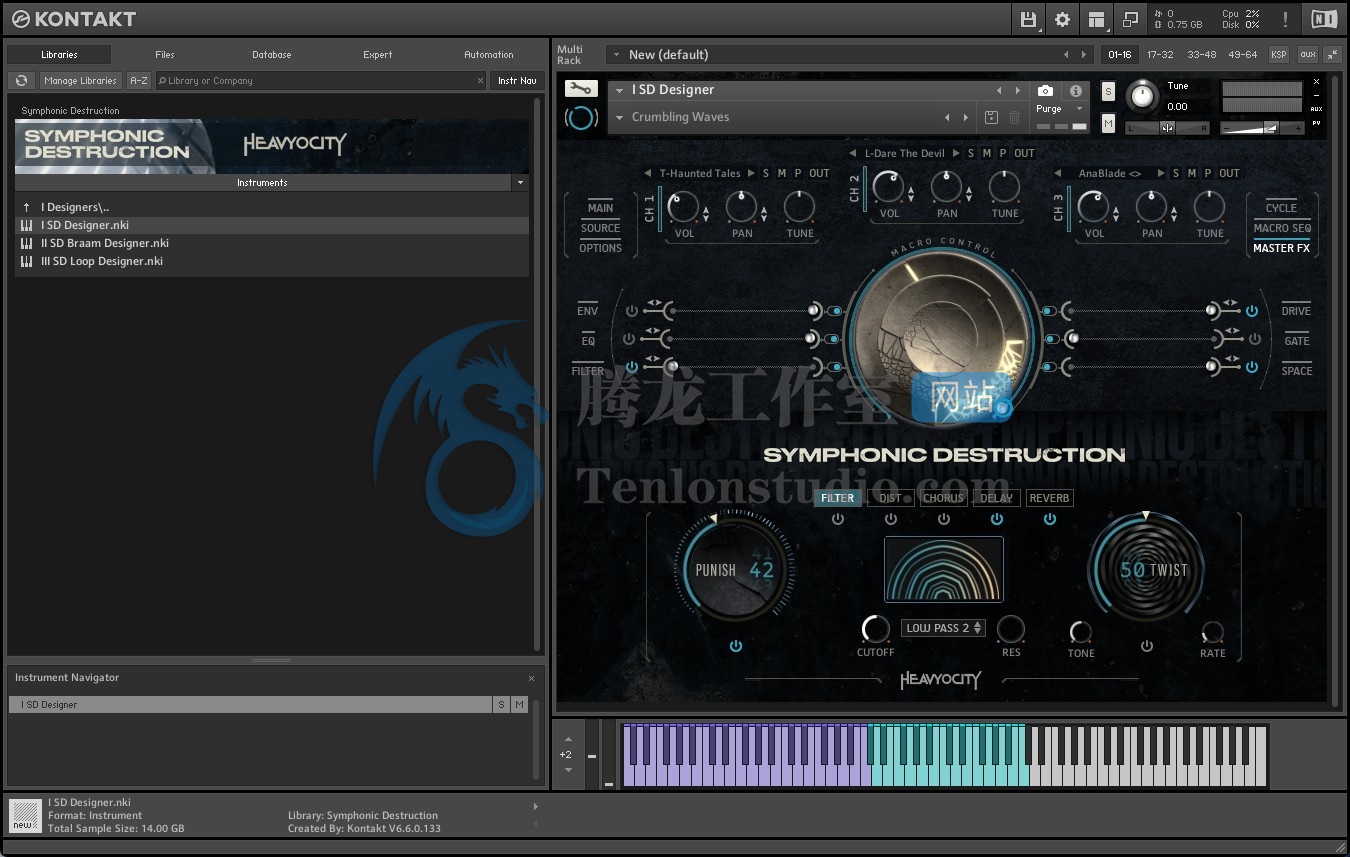Switch to the Expert tab
Screen dimensions: 1350x857
tap(378, 55)
